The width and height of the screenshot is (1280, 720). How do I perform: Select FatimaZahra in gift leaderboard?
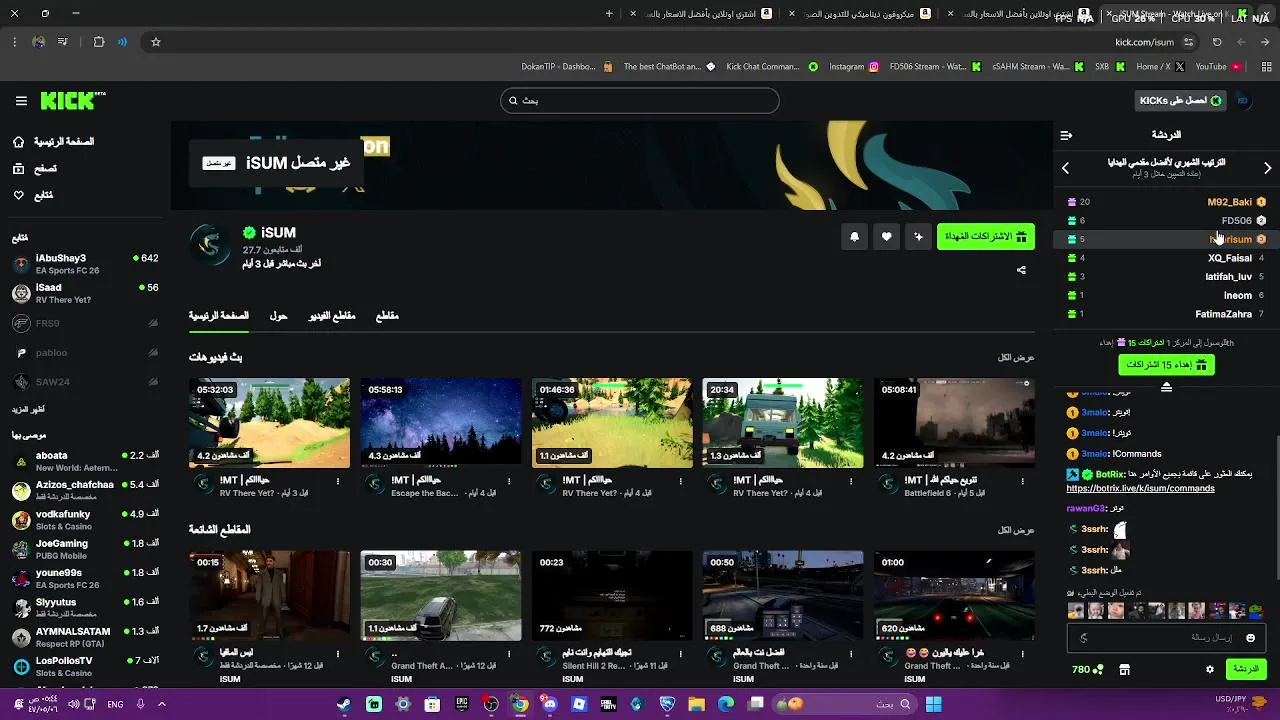pos(1166,314)
